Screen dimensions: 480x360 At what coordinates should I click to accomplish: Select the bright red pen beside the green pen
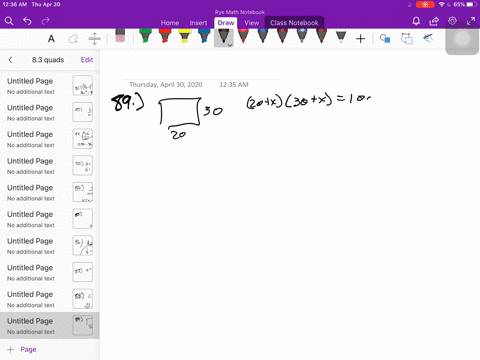tap(165, 36)
